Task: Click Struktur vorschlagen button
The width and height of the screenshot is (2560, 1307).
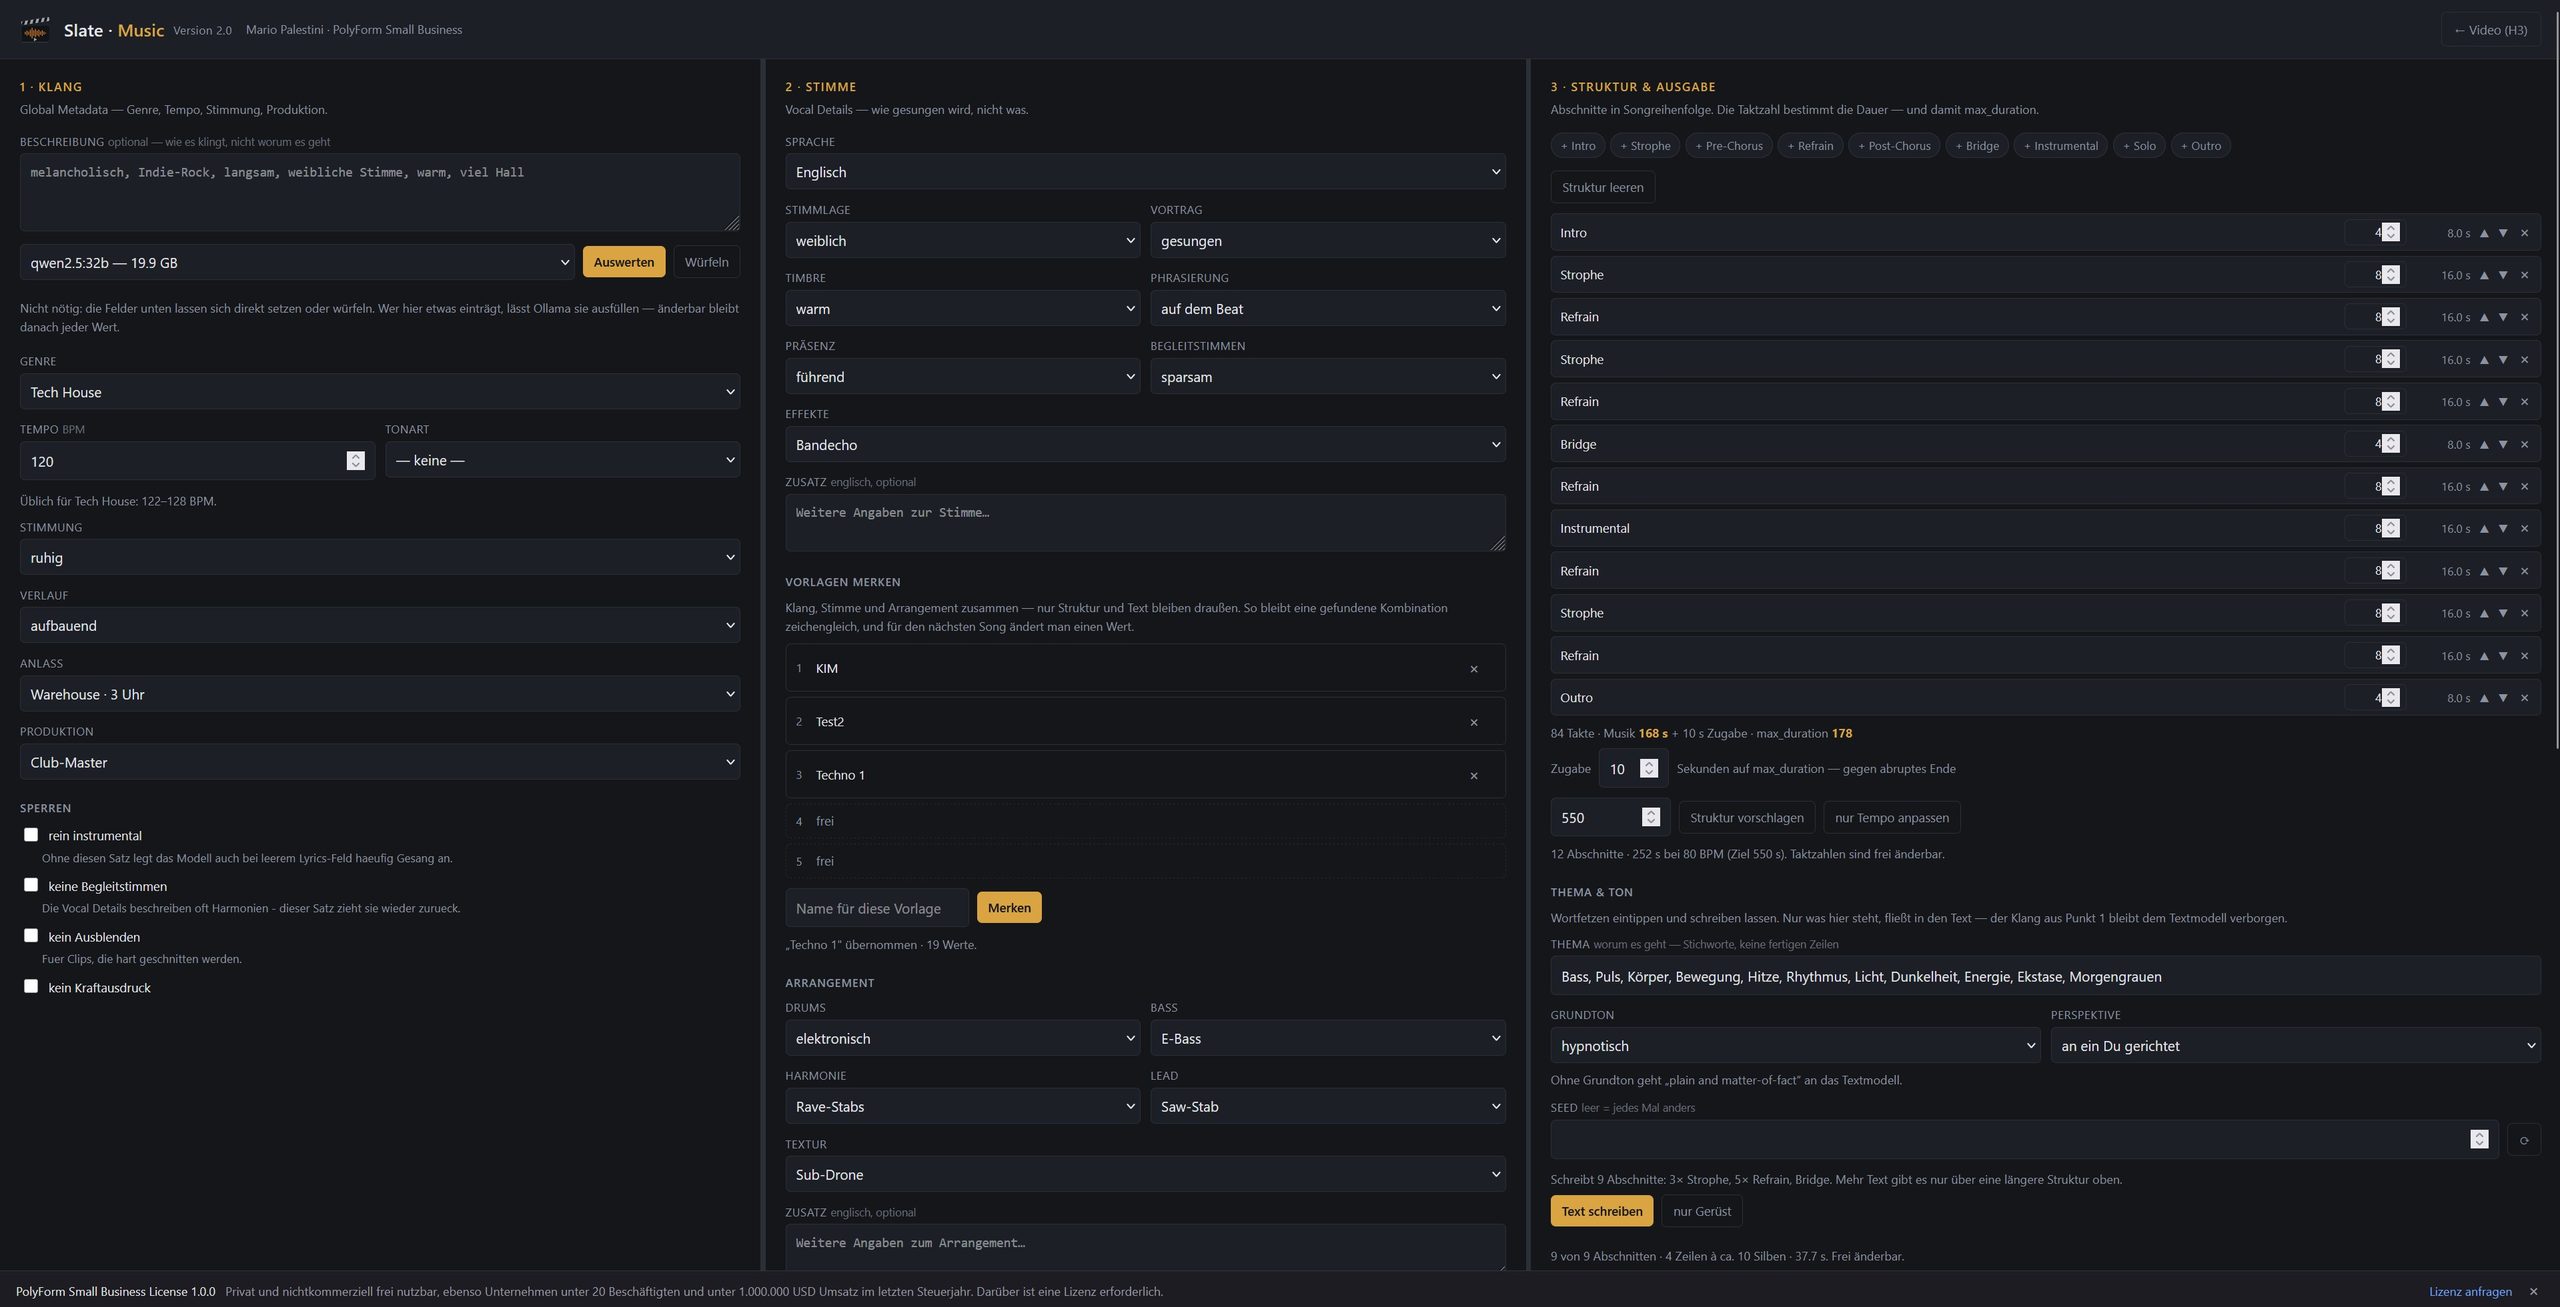Action: coord(1747,818)
